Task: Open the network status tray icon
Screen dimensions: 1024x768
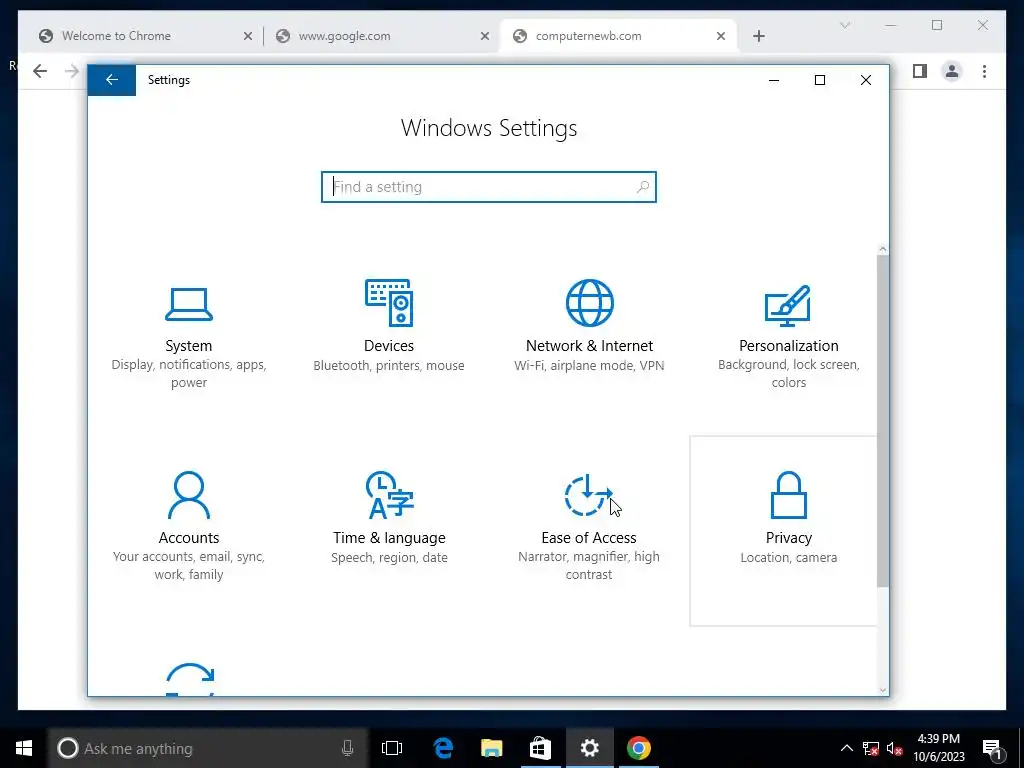Action: click(x=871, y=748)
